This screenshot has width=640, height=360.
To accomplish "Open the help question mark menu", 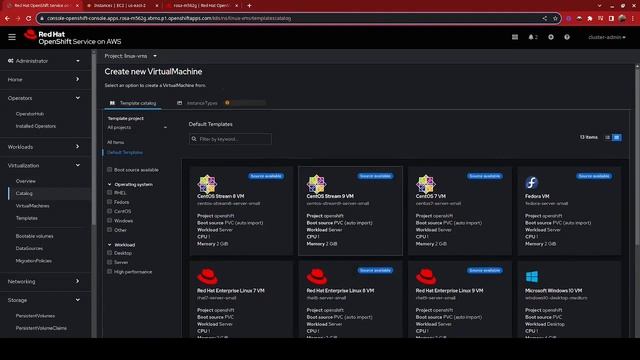I will 567,37.
